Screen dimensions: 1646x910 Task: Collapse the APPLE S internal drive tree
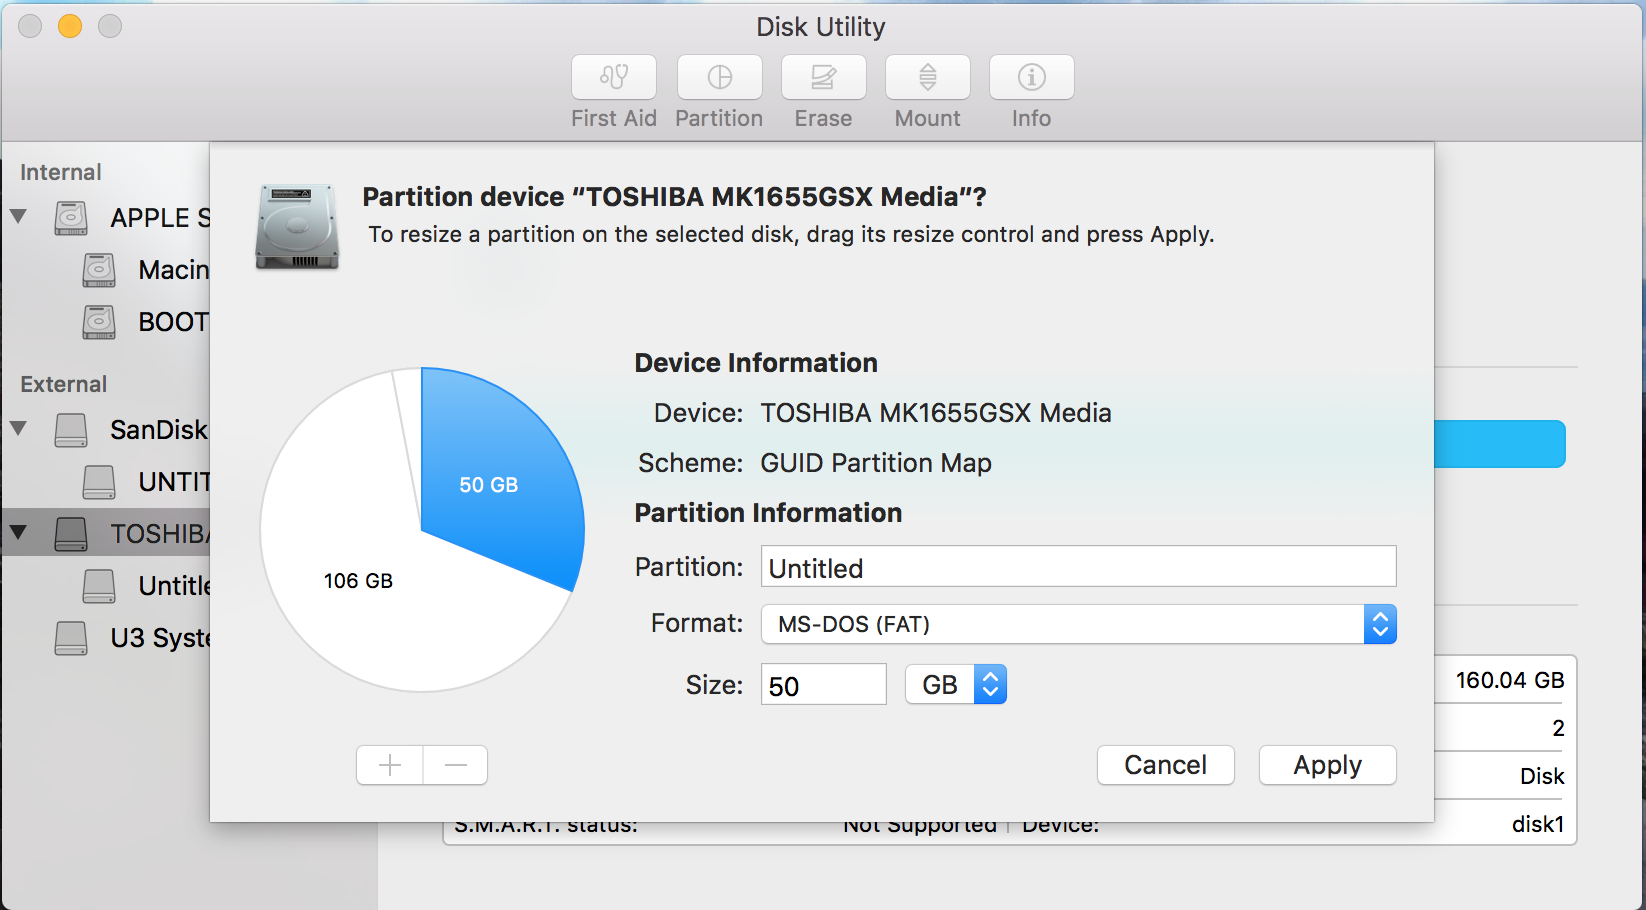pyautogui.click(x=19, y=216)
